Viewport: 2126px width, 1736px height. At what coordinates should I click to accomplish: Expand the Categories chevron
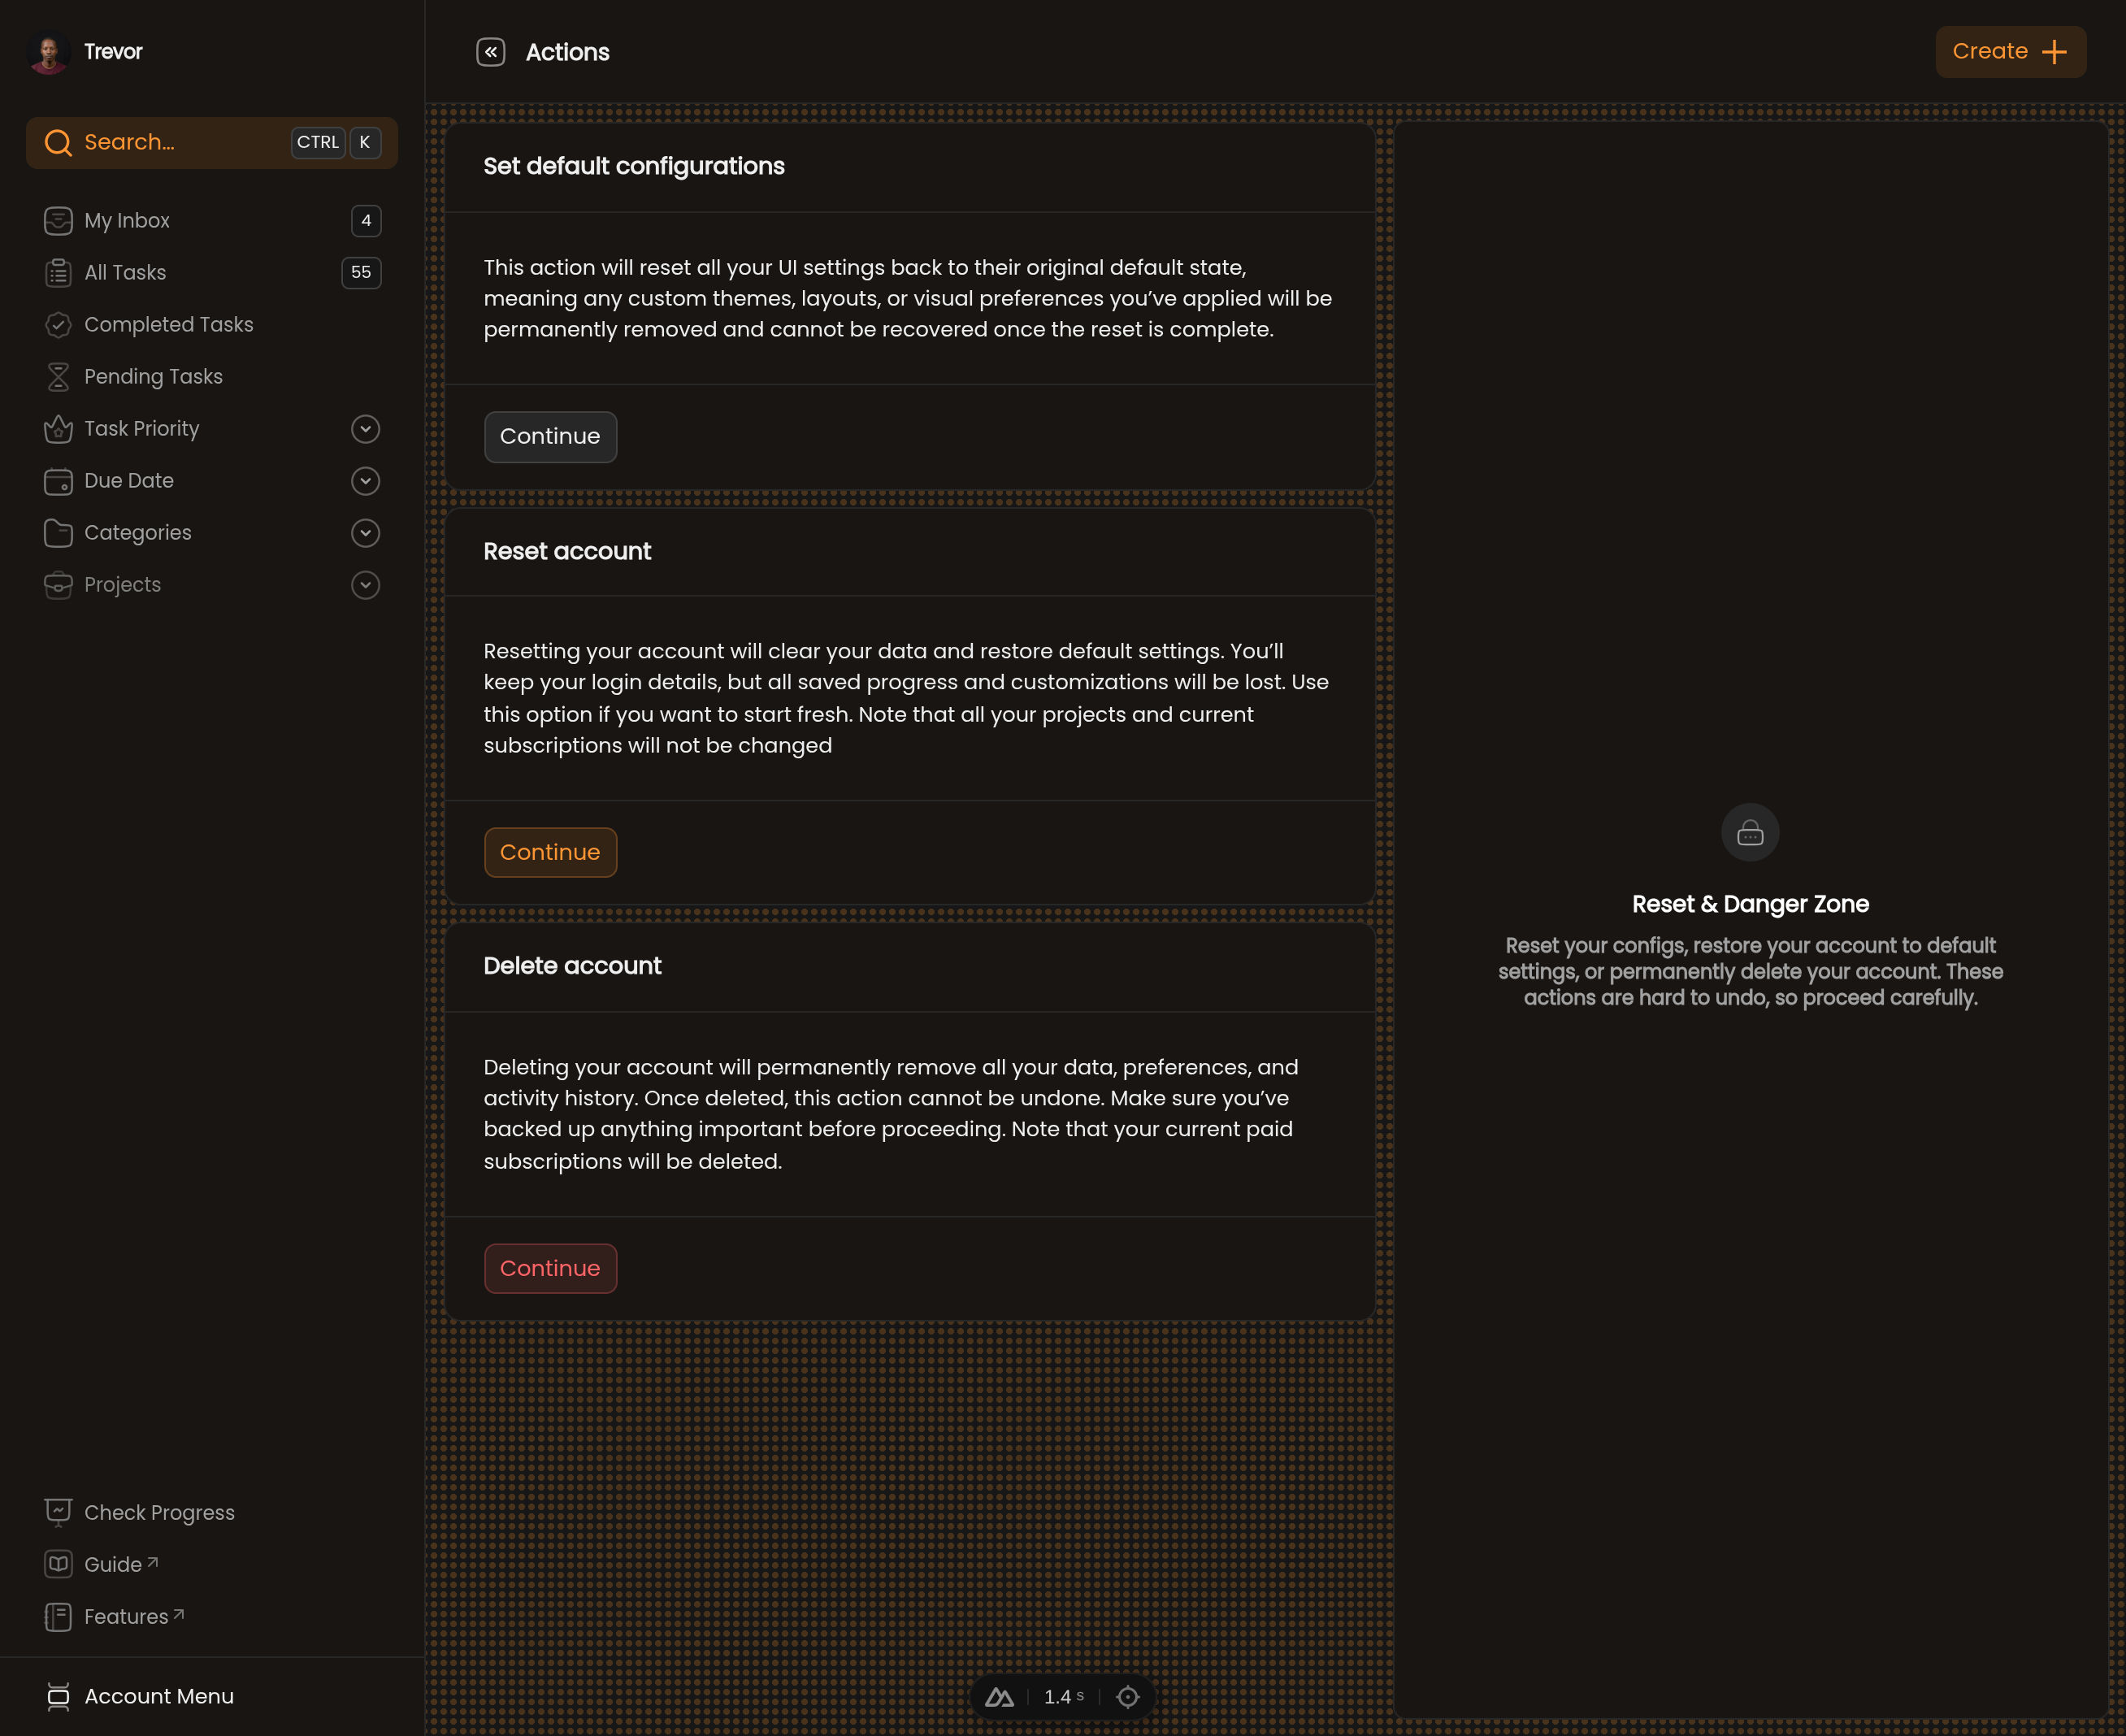366,533
